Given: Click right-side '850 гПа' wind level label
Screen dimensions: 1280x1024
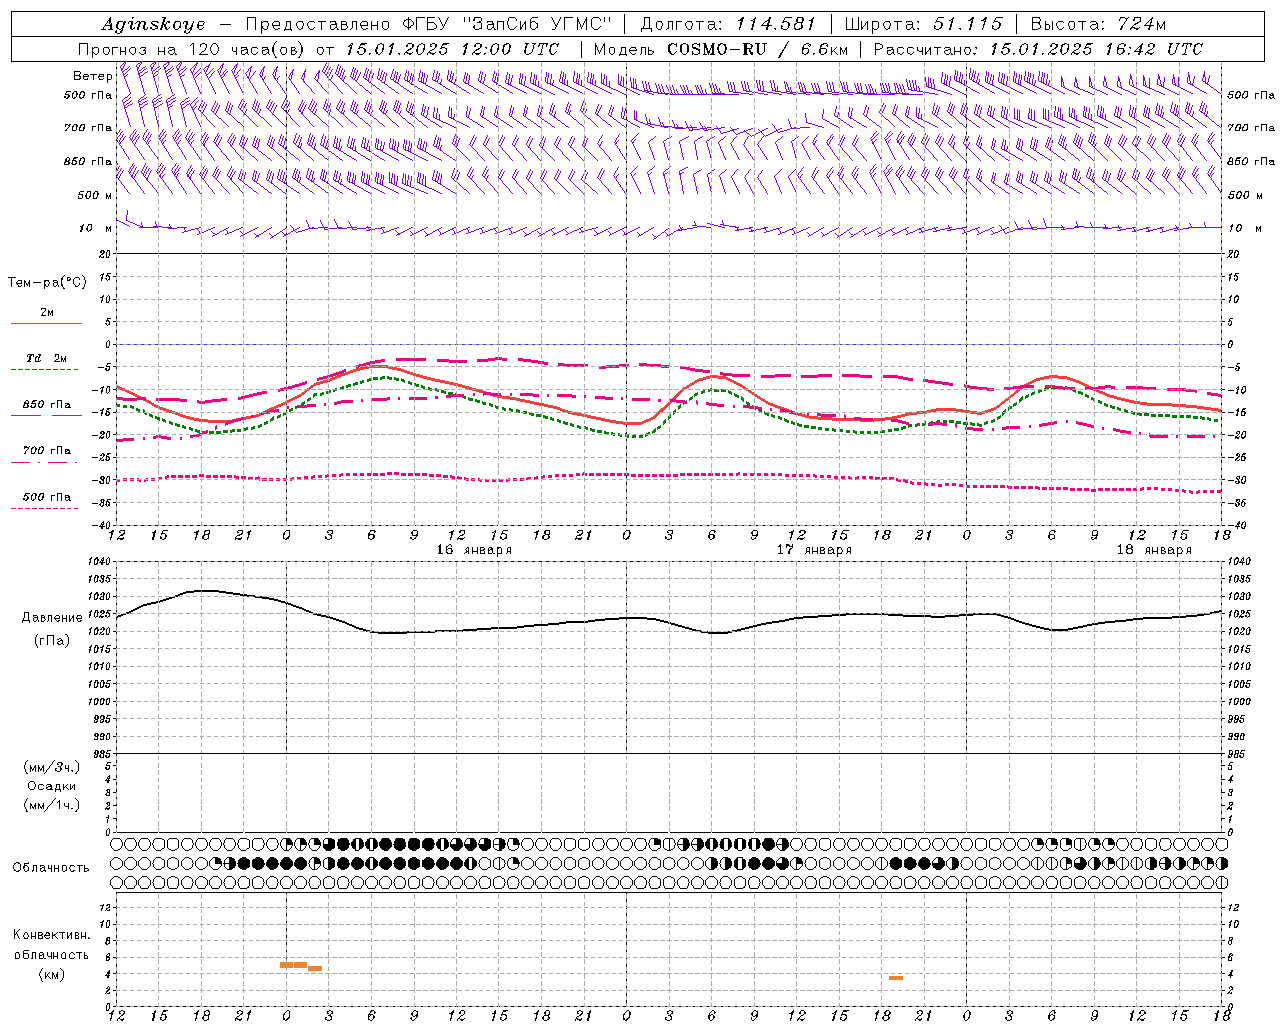Looking at the screenshot, I should coord(1251,161).
